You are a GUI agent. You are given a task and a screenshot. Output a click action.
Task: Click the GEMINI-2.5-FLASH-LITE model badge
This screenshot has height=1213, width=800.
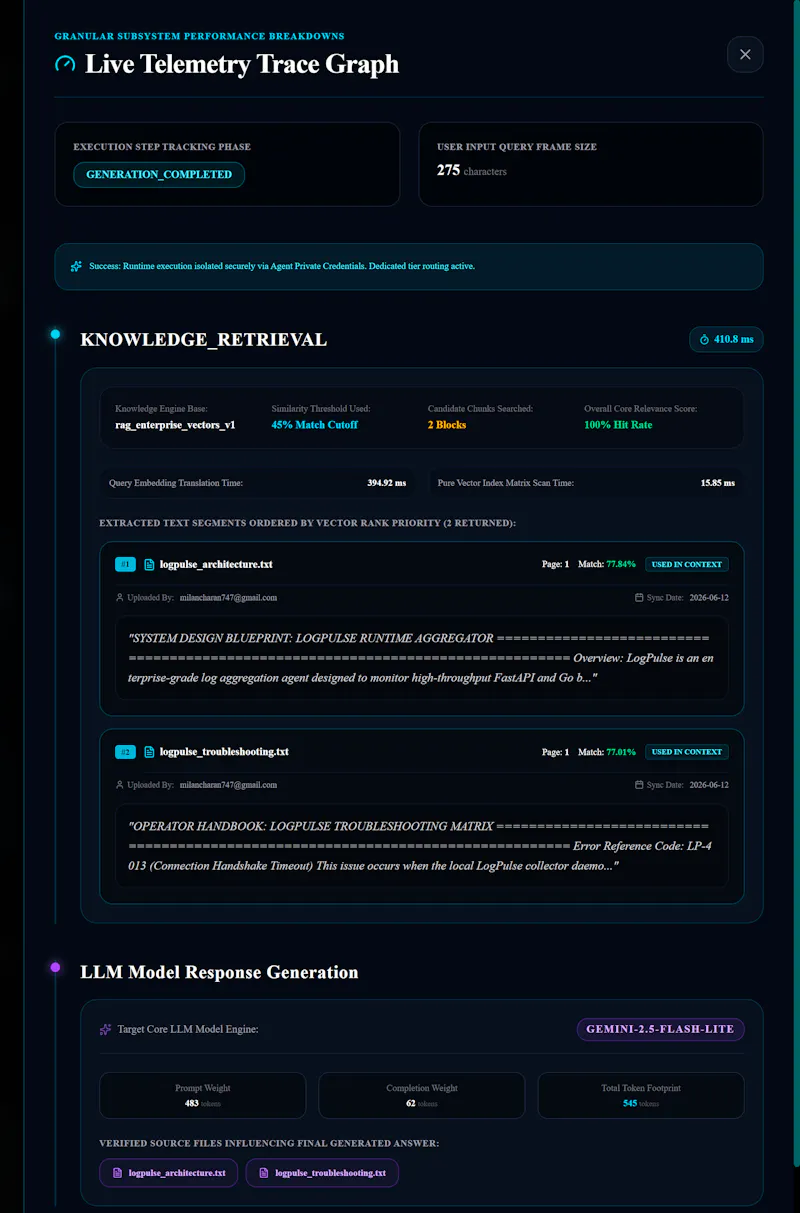tap(661, 1029)
